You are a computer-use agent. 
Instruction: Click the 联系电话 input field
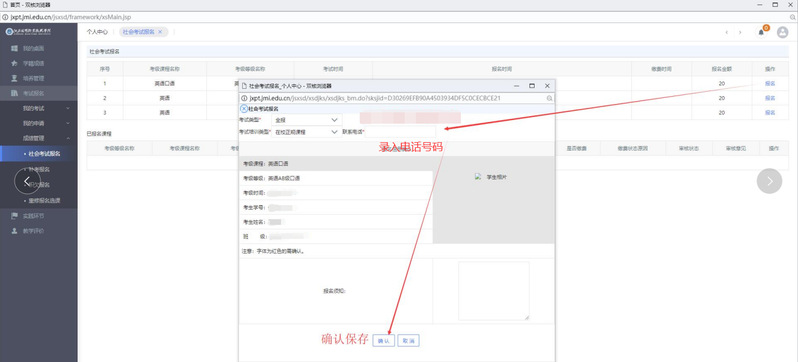(x=400, y=132)
